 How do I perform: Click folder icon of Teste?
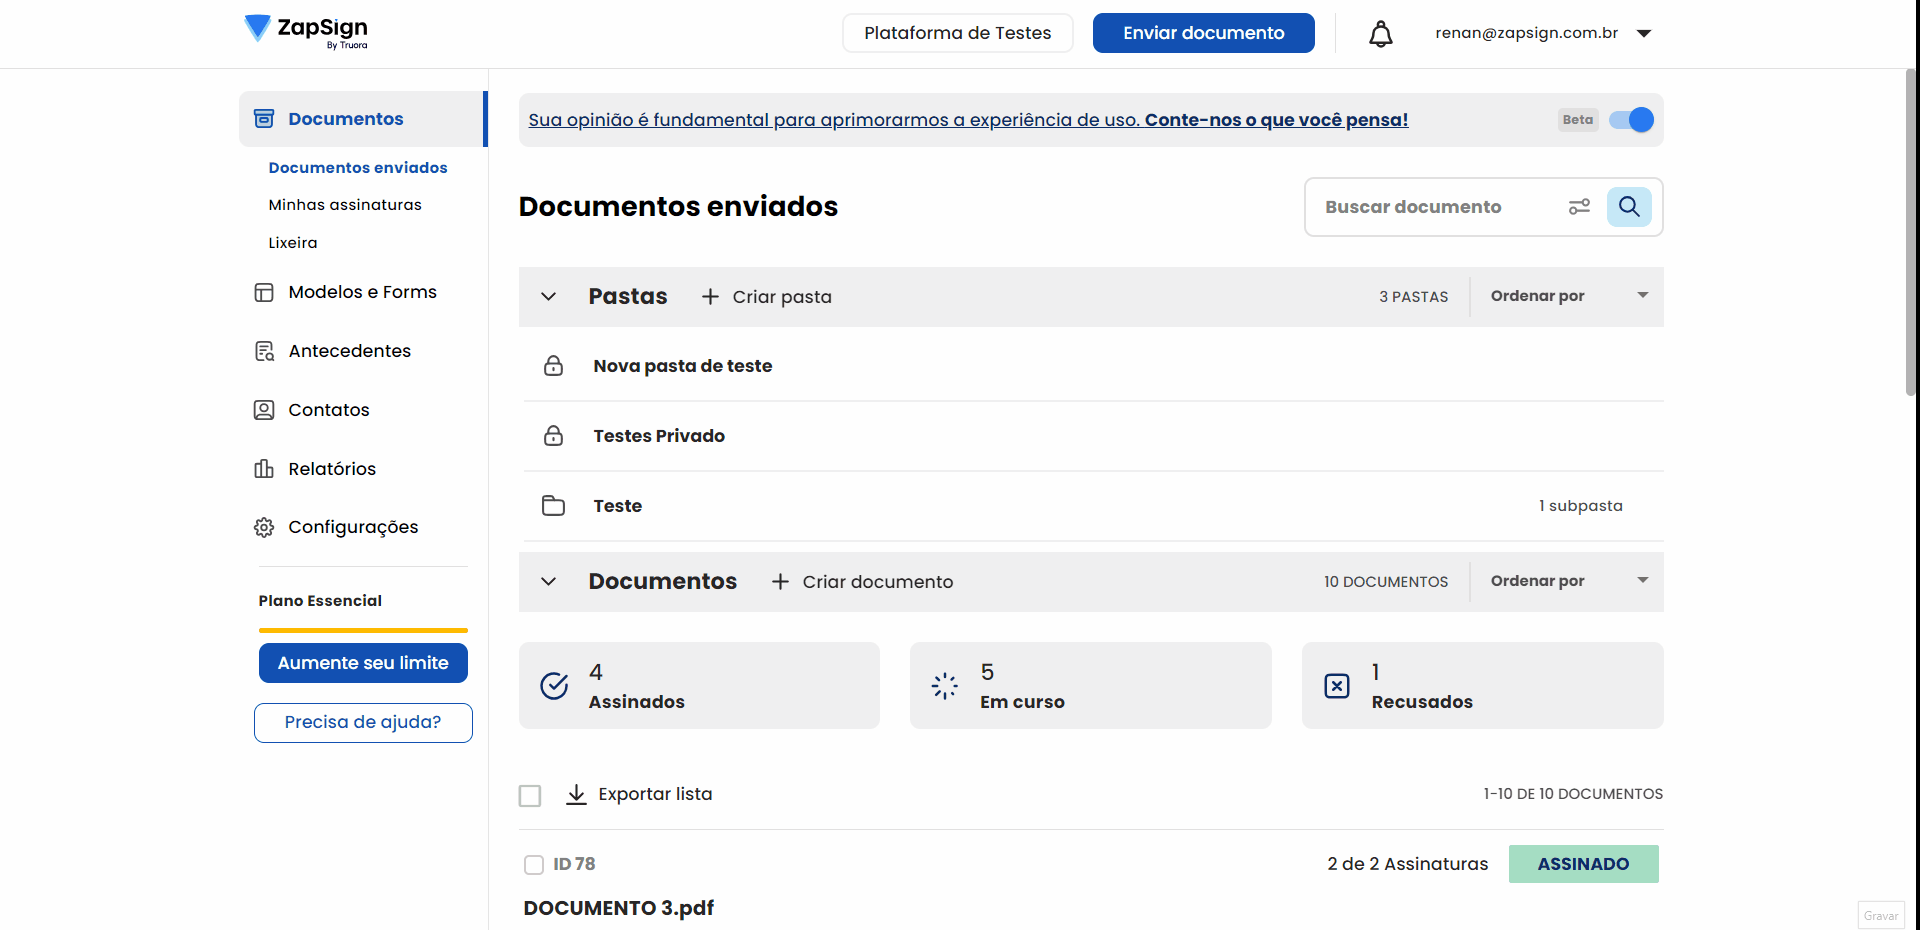pyautogui.click(x=553, y=506)
